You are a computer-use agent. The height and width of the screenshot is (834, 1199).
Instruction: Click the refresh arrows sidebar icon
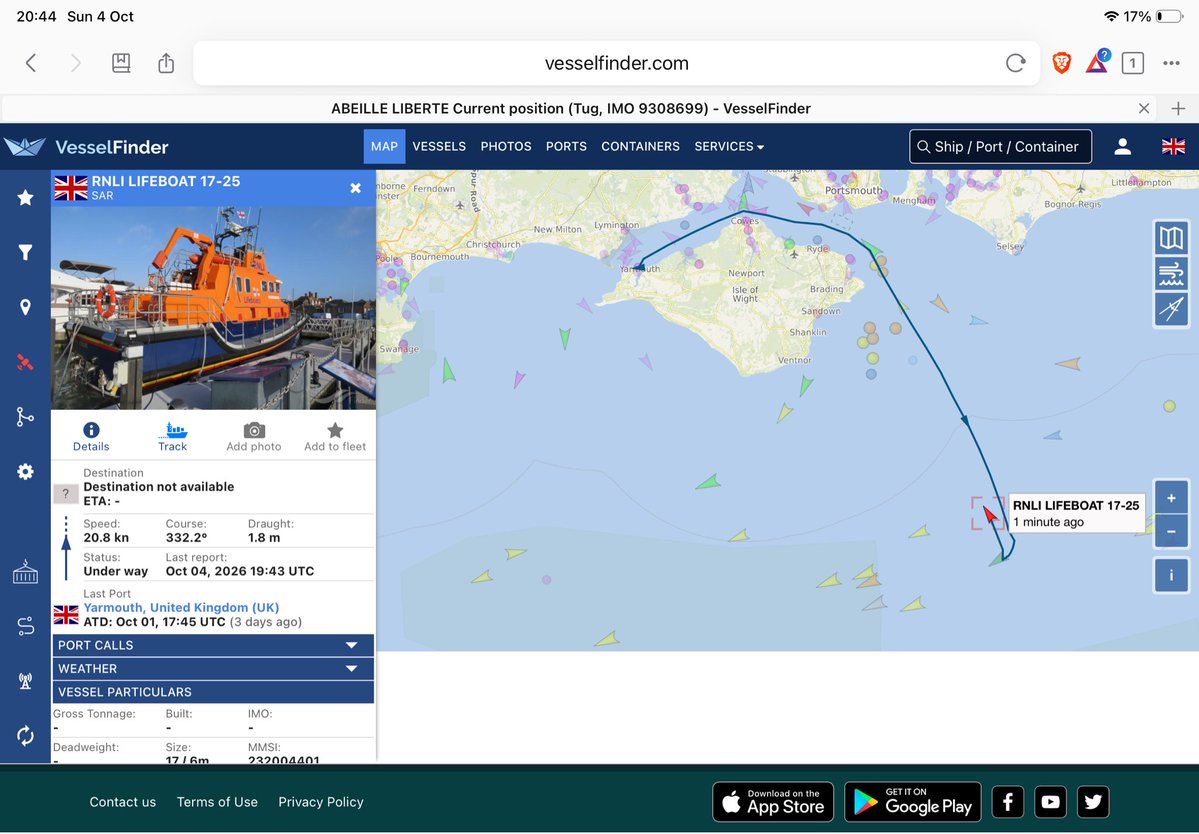[x=25, y=736]
